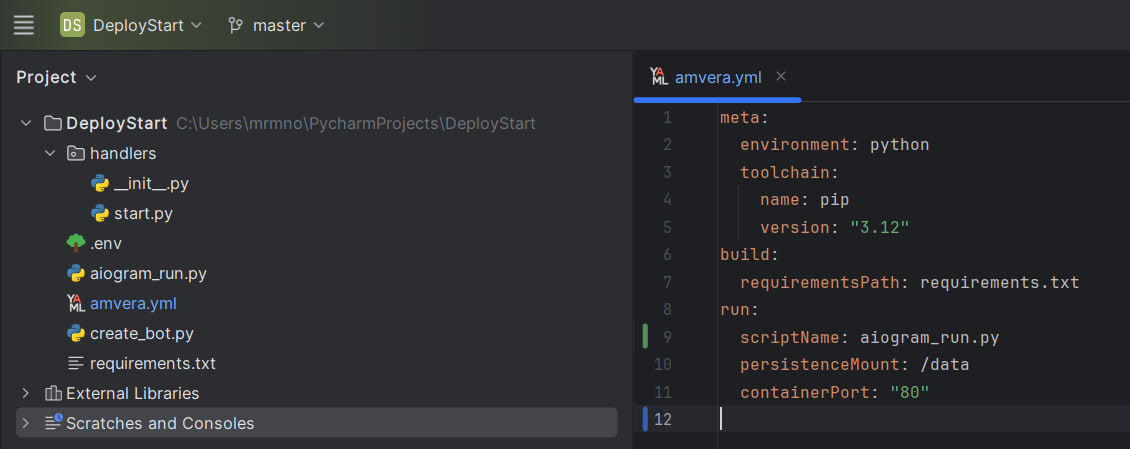Collapse the DeployStart root folder
This screenshot has height=449, width=1130.
[x=26, y=124]
